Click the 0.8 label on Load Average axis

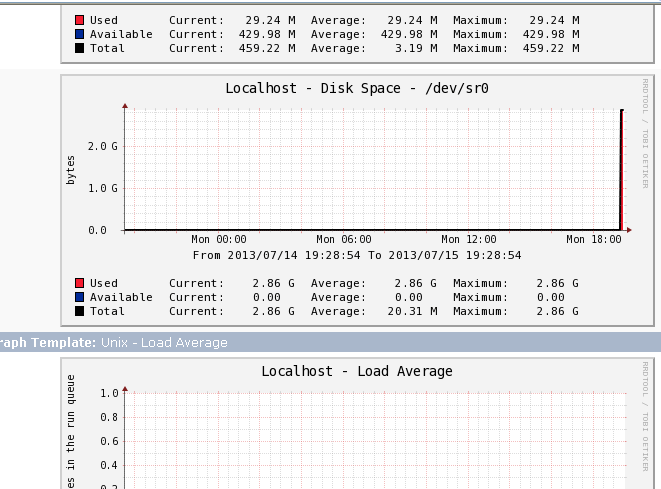click(109, 417)
